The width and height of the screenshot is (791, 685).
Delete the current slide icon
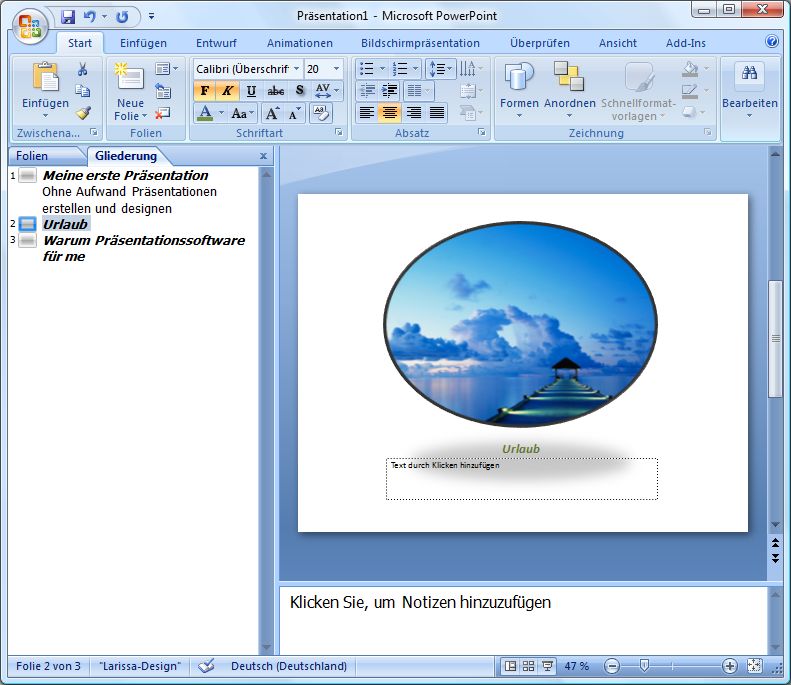tap(162, 113)
